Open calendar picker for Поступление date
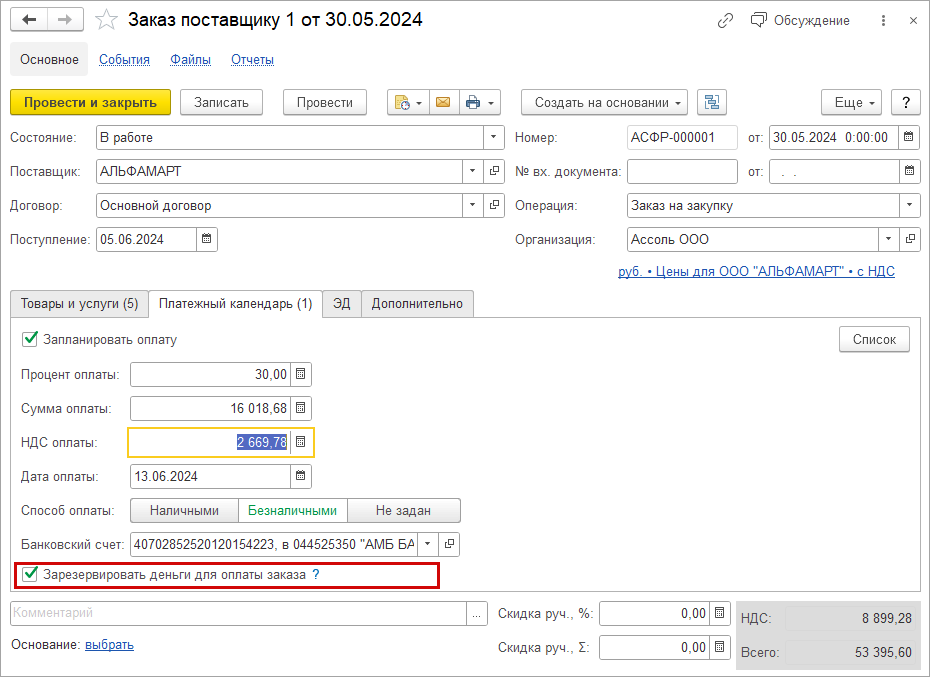 click(x=206, y=239)
